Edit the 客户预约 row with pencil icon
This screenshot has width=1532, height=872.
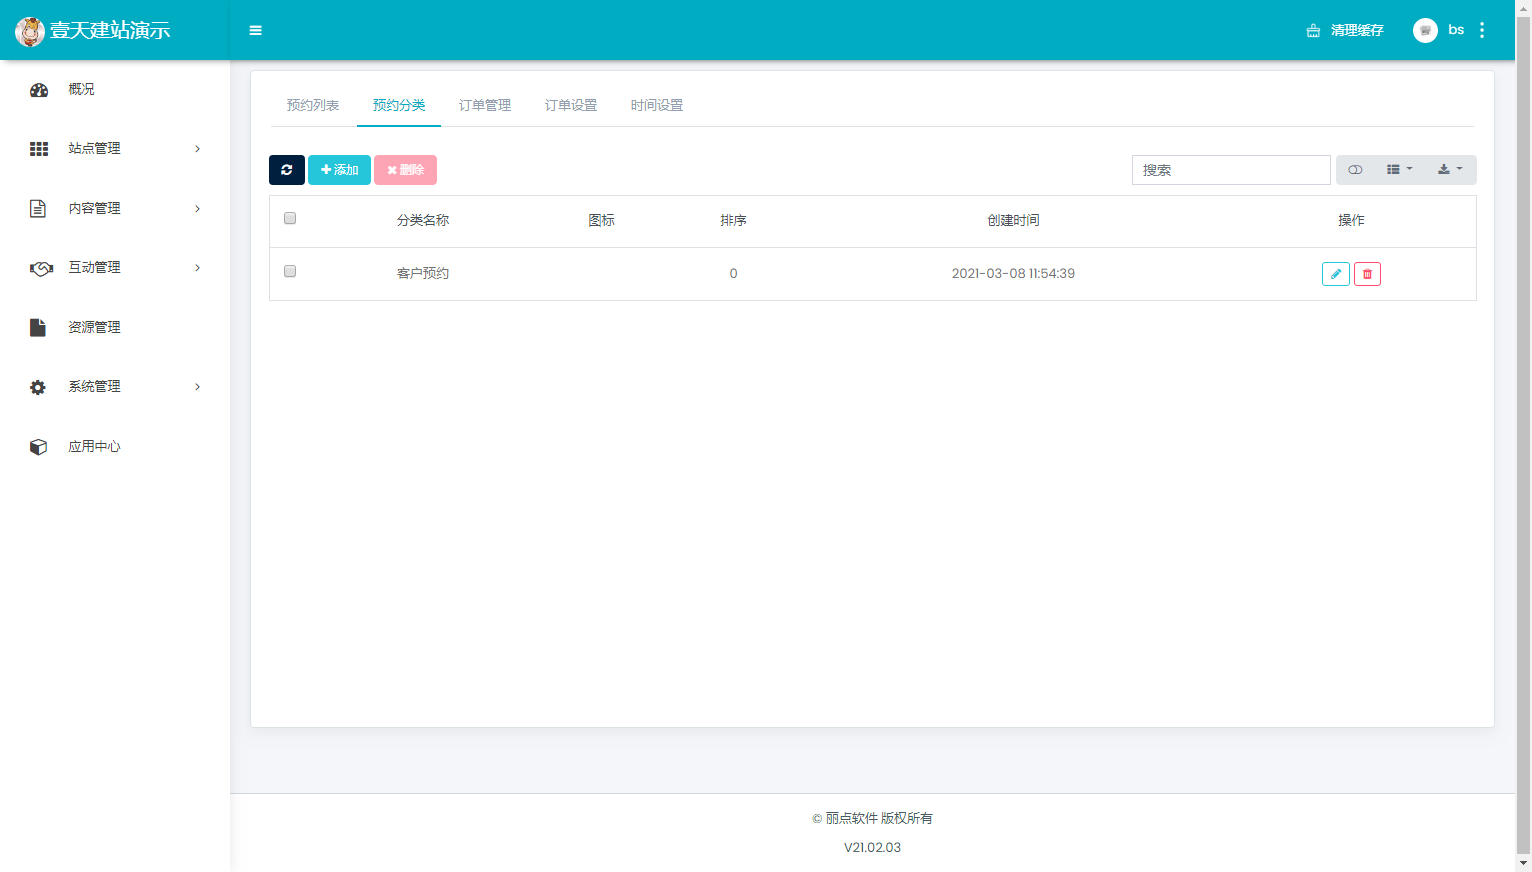click(1336, 274)
